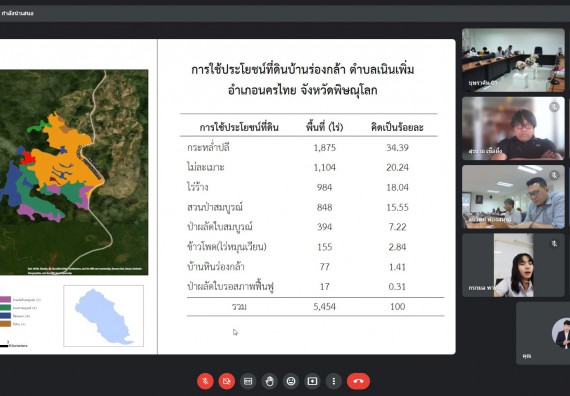Click the percentage 7.22
The image size is (570, 396).
coord(397,227)
